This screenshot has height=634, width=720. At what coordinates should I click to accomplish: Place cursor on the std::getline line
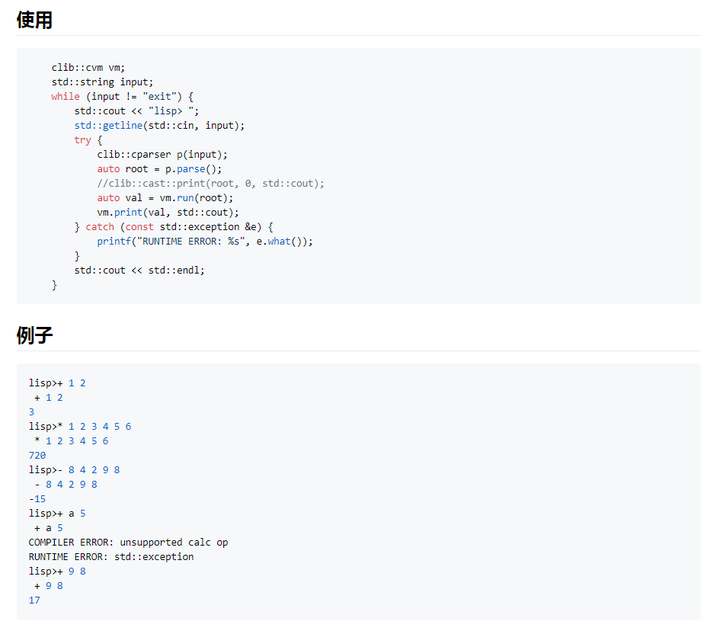[159, 126]
